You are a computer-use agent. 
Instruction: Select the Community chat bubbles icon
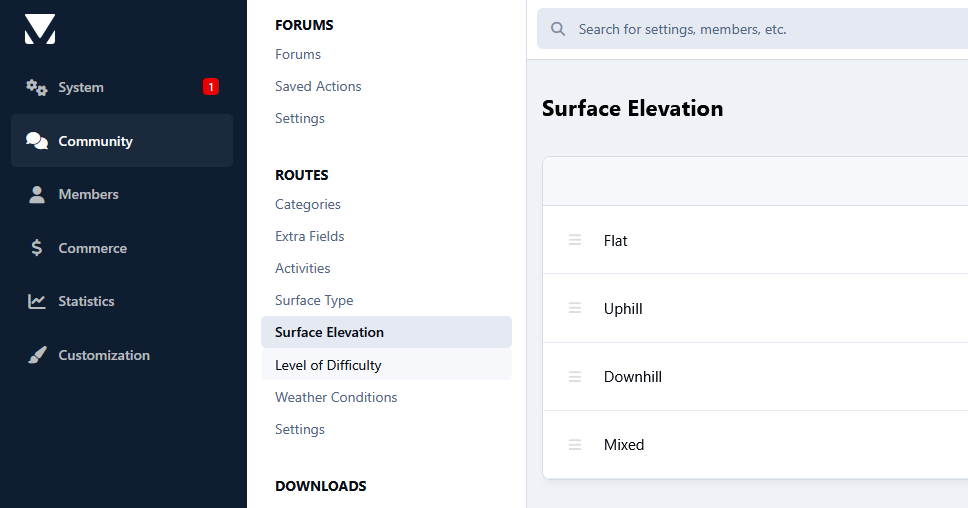(x=36, y=141)
